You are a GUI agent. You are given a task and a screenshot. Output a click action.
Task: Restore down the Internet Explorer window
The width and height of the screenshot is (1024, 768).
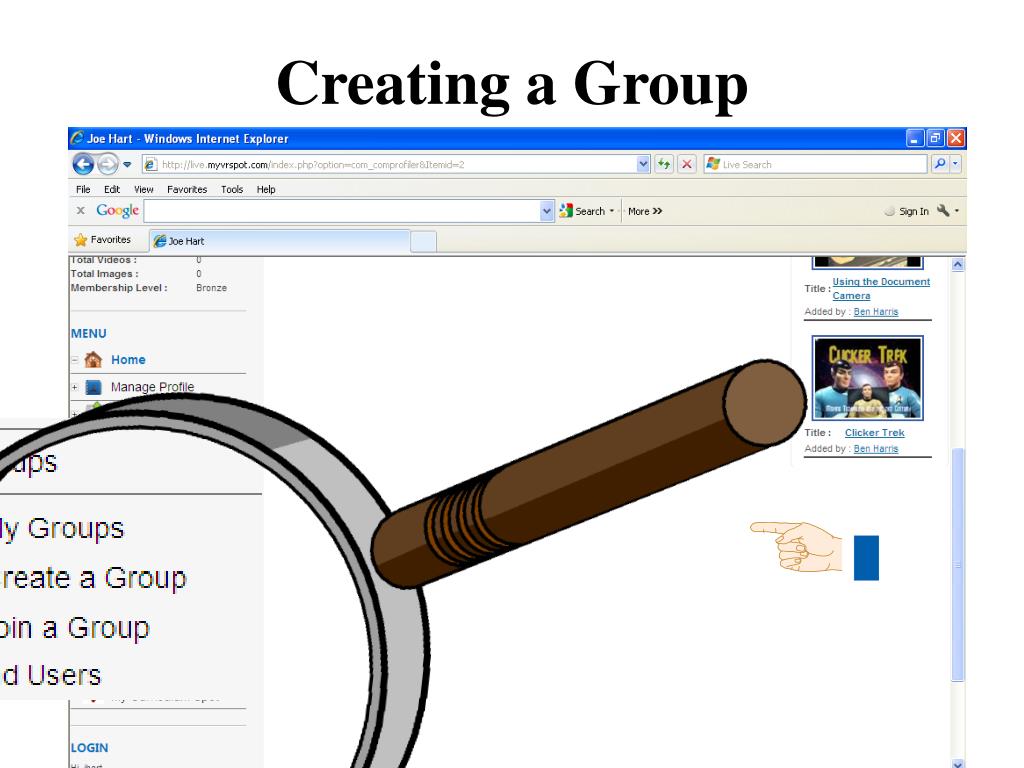[x=935, y=138]
